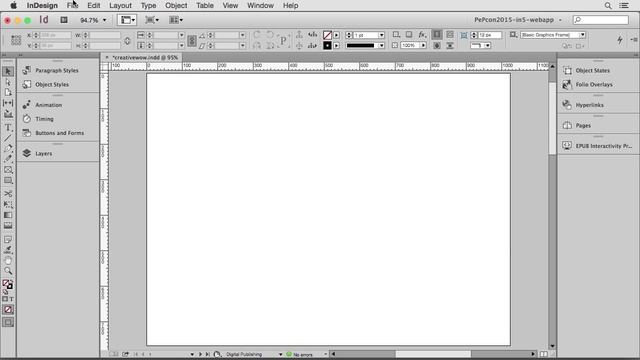Click the search field in application bar
The image size is (640, 360).
[x=600, y=20]
